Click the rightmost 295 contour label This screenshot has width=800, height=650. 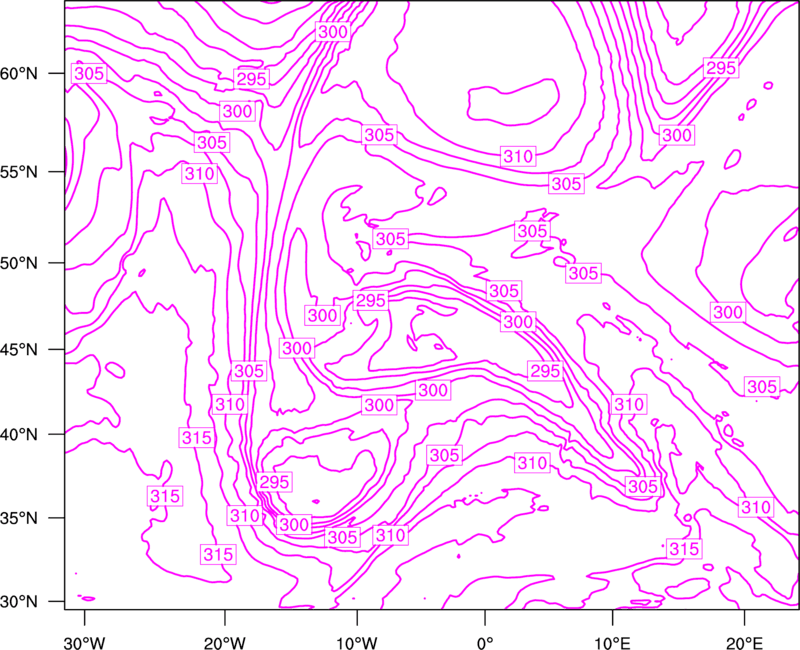pos(720,68)
